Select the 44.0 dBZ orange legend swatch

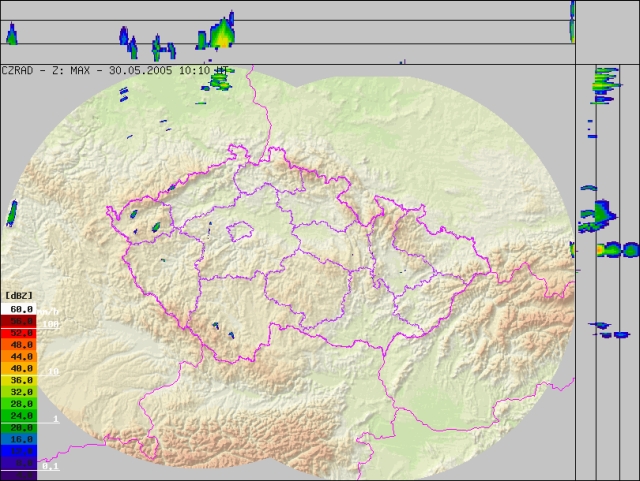point(19,357)
